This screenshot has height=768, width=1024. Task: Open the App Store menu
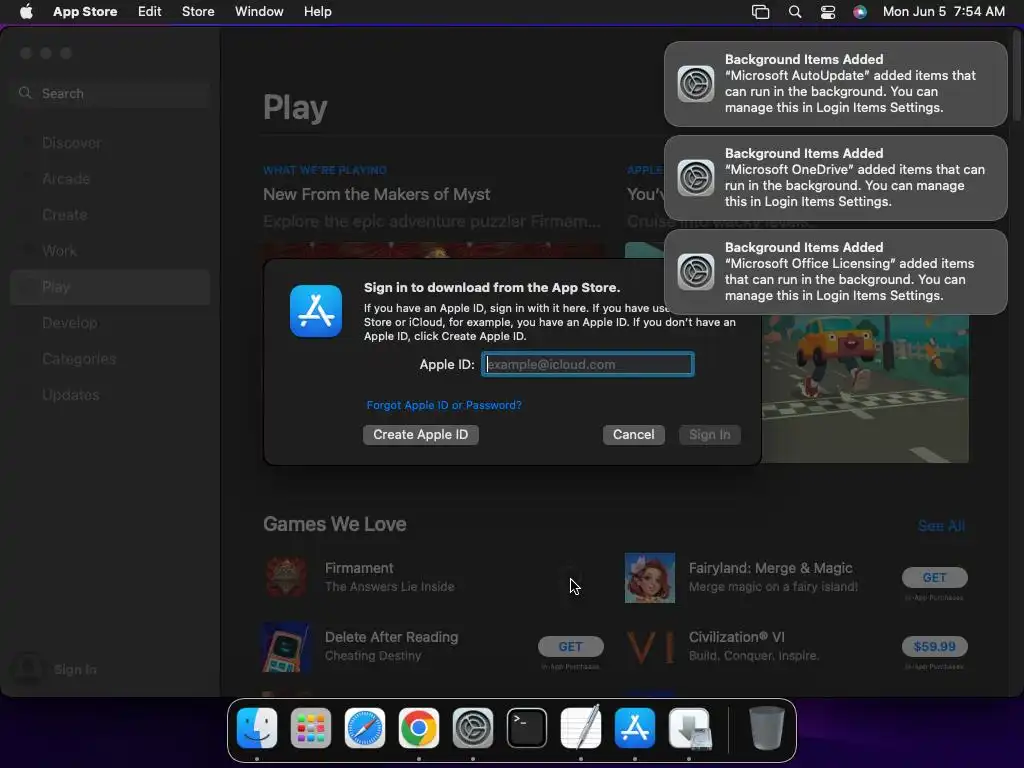85,11
